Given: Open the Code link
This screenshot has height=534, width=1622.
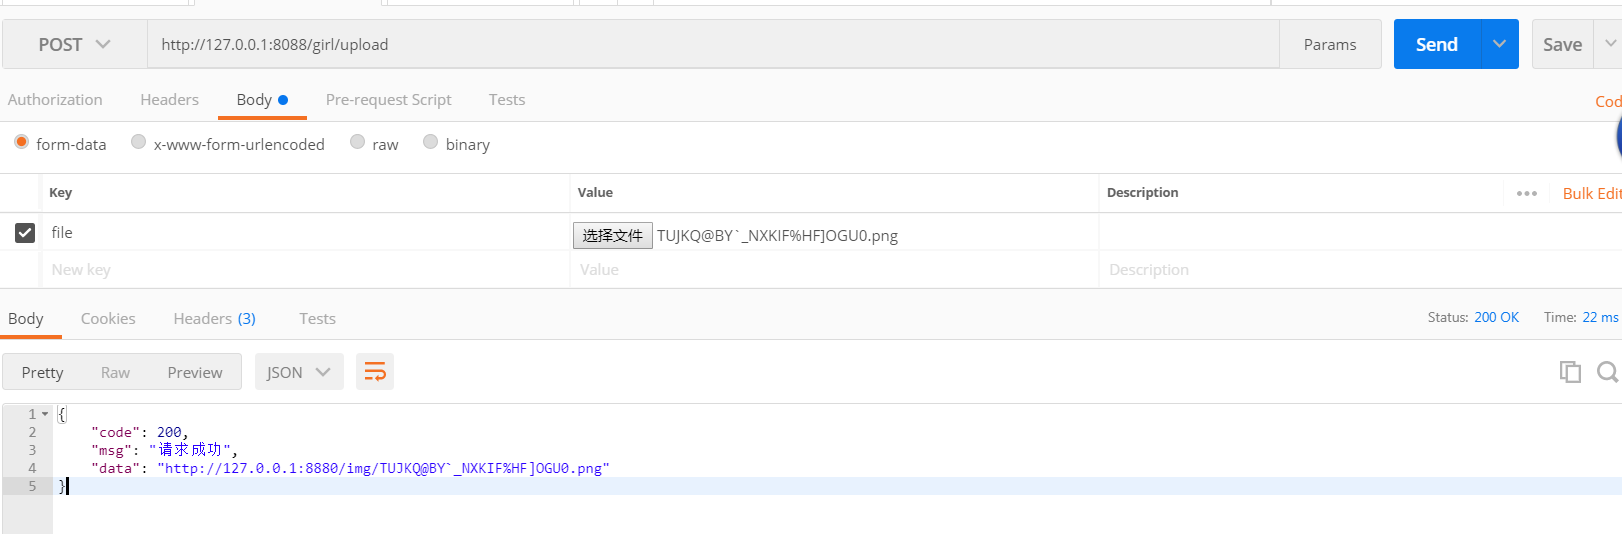Looking at the screenshot, I should click(1608, 102).
